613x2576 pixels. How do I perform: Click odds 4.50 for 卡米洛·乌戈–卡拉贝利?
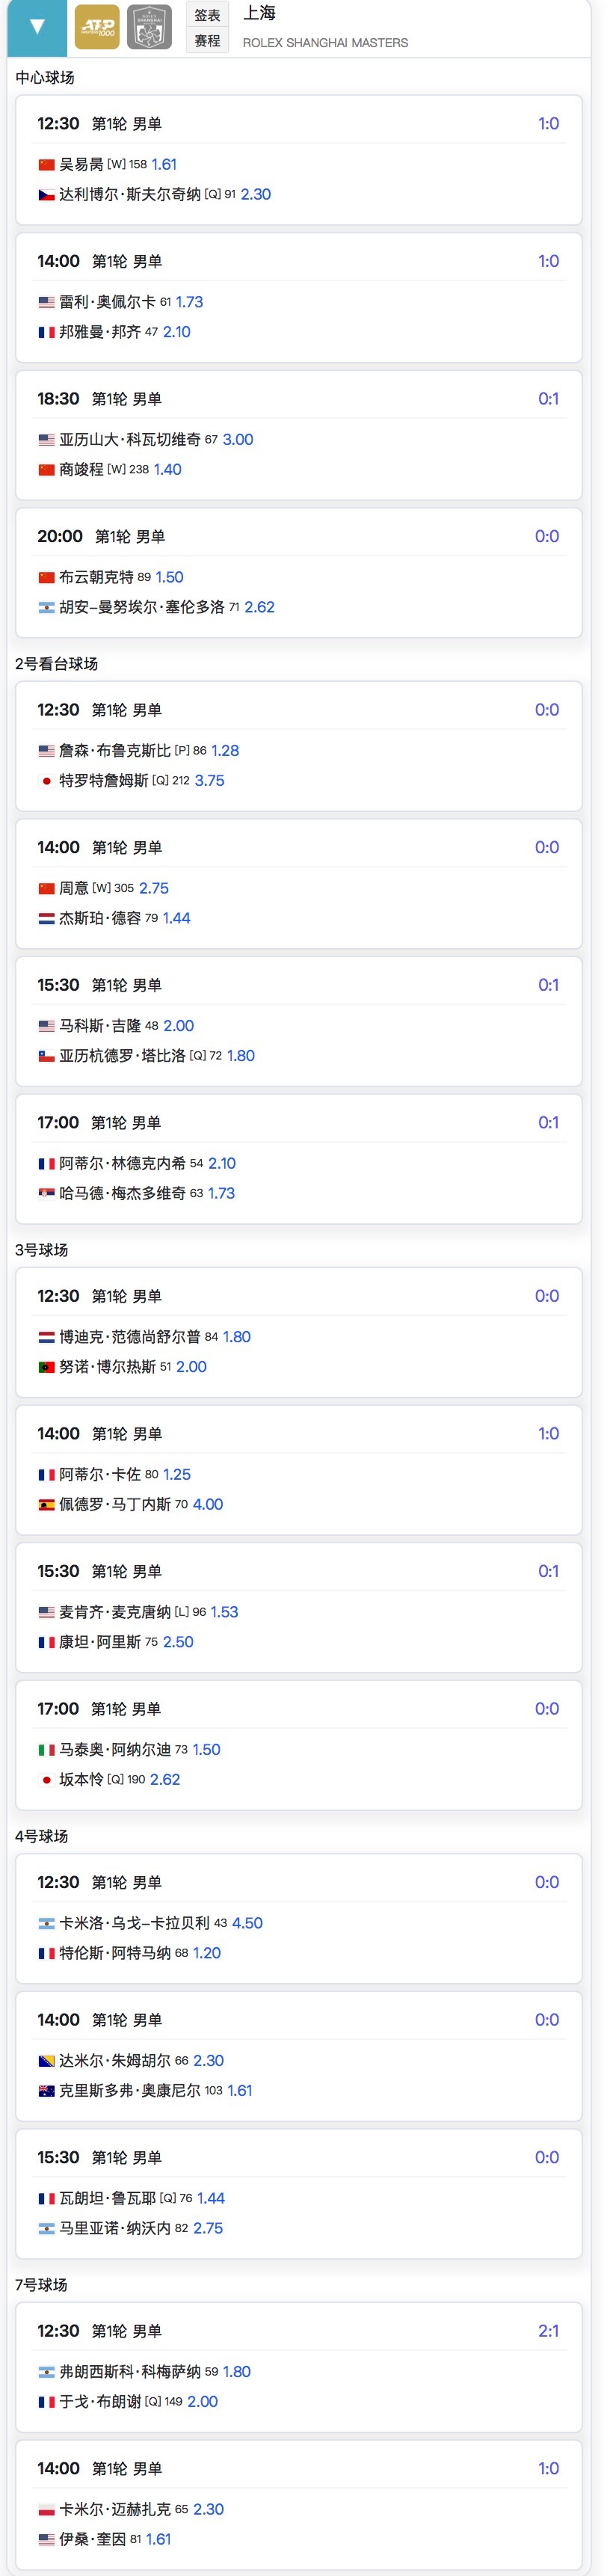[x=247, y=1923]
